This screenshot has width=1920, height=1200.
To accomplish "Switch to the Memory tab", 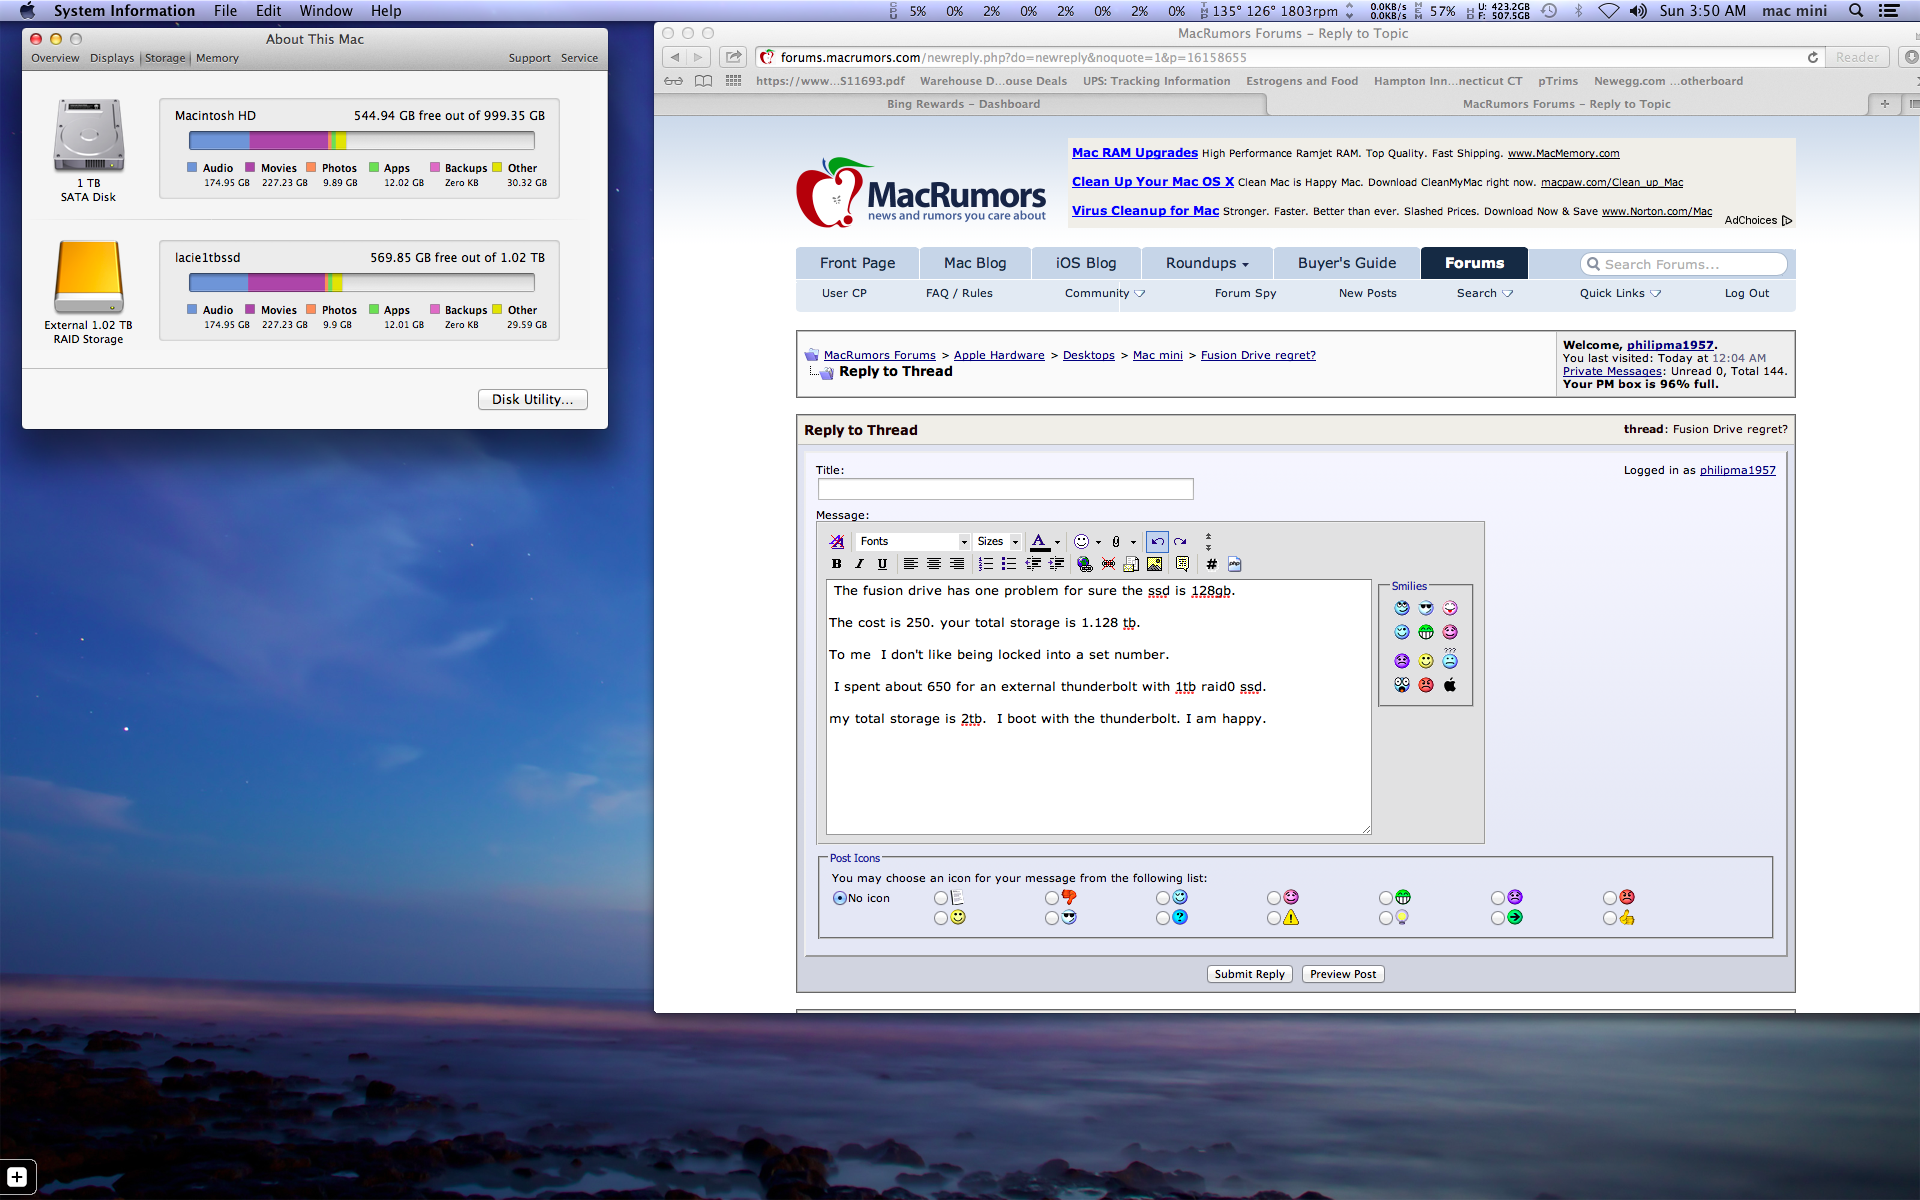I will [217, 58].
